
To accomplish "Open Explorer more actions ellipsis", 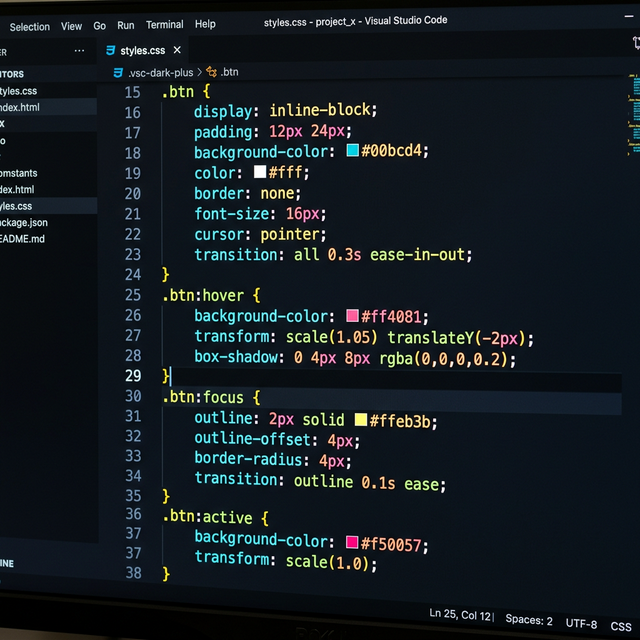I will coord(79,51).
